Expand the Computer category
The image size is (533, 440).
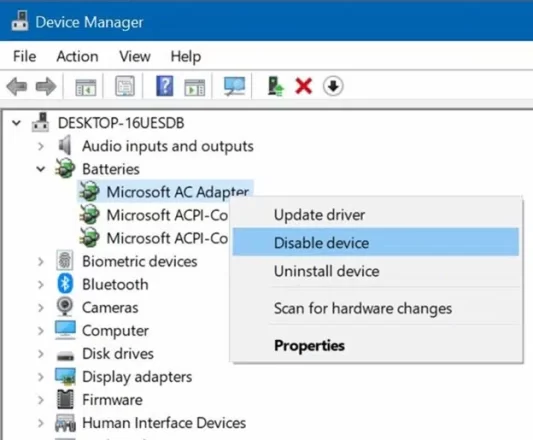40,331
